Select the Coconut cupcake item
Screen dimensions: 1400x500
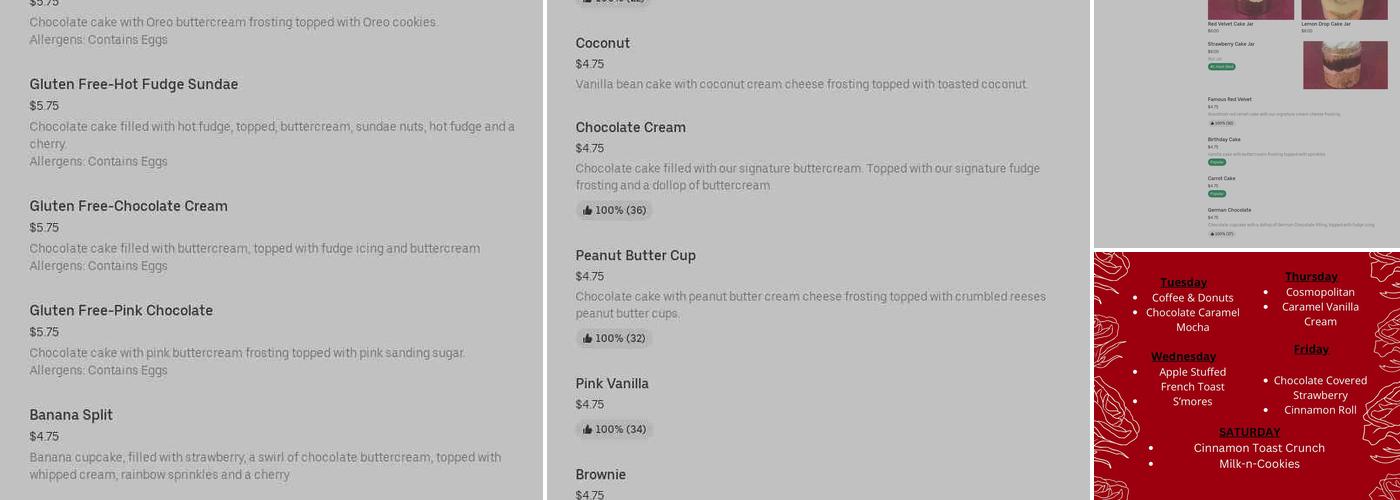tap(602, 43)
